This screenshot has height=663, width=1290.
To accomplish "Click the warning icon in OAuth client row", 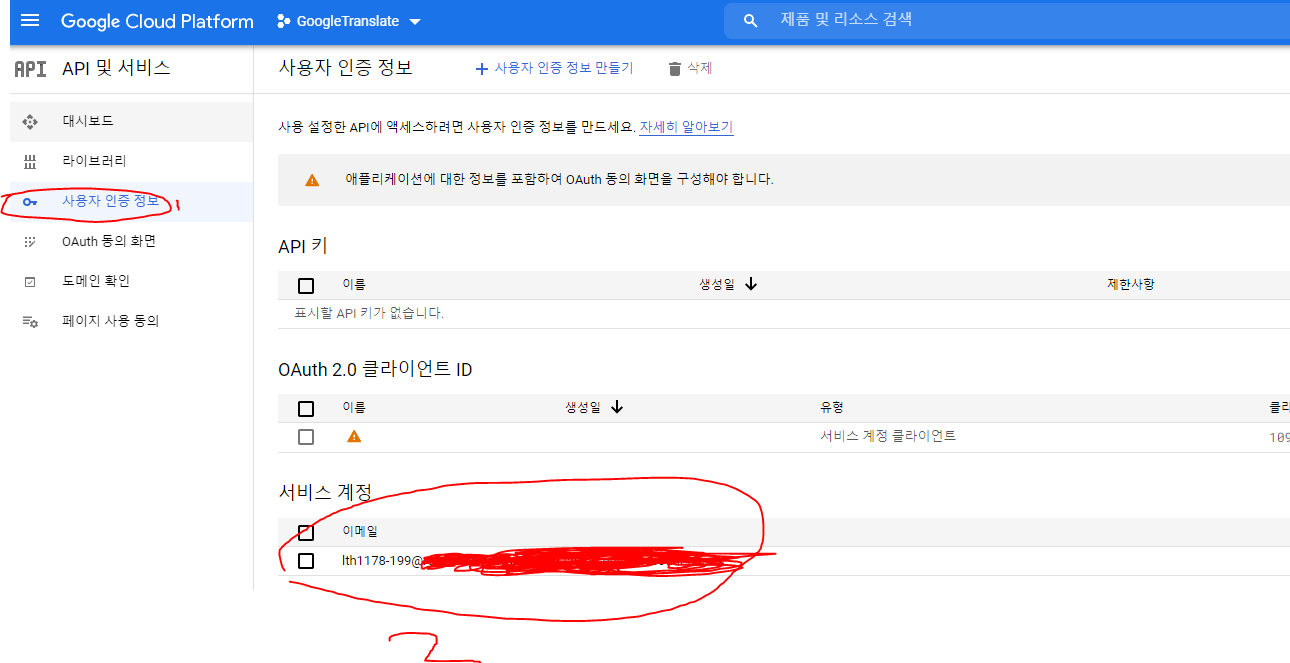I will coord(354,436).
